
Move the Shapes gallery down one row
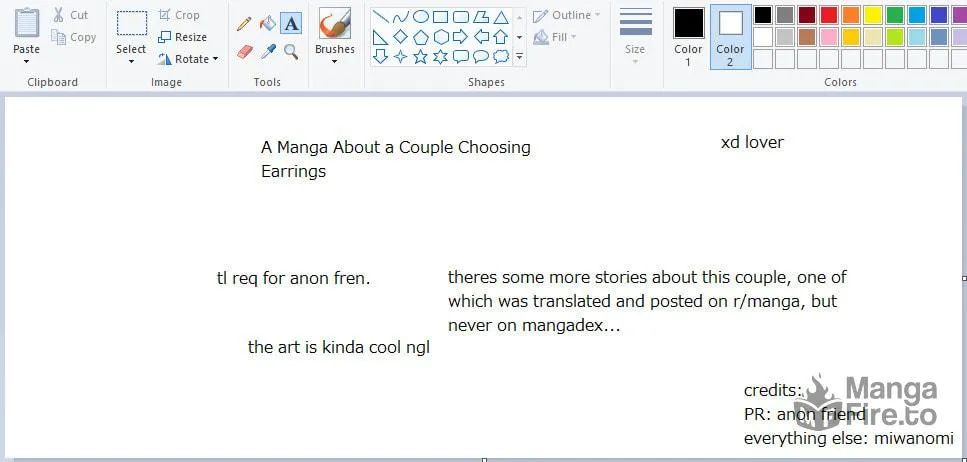click(x=519, y=37)
